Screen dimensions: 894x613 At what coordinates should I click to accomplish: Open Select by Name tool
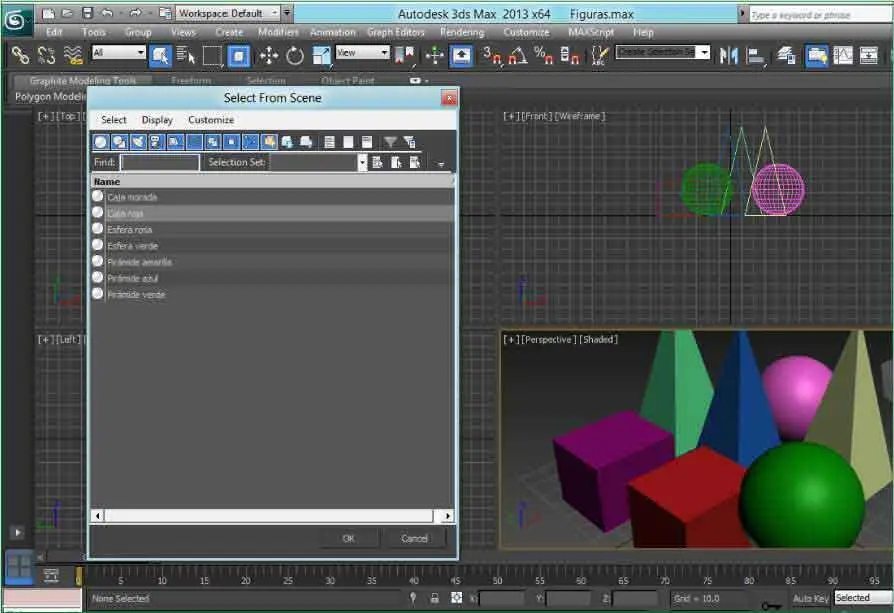coord(185,56)
